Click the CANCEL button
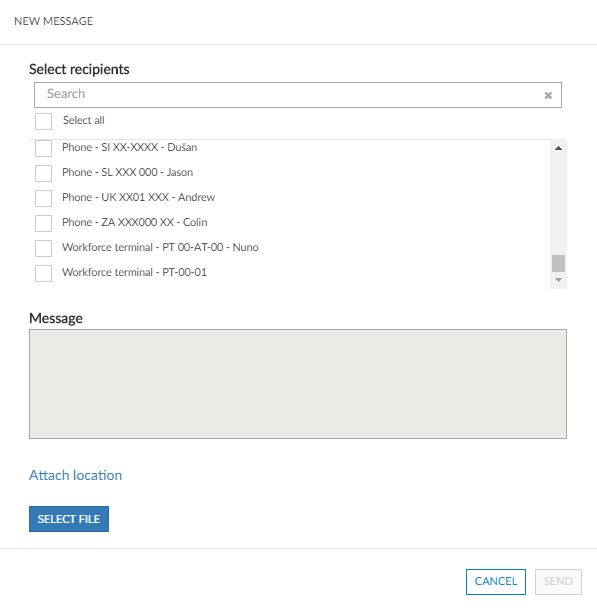The height and width of the screenshot is (610, 597). click(496, 582)
